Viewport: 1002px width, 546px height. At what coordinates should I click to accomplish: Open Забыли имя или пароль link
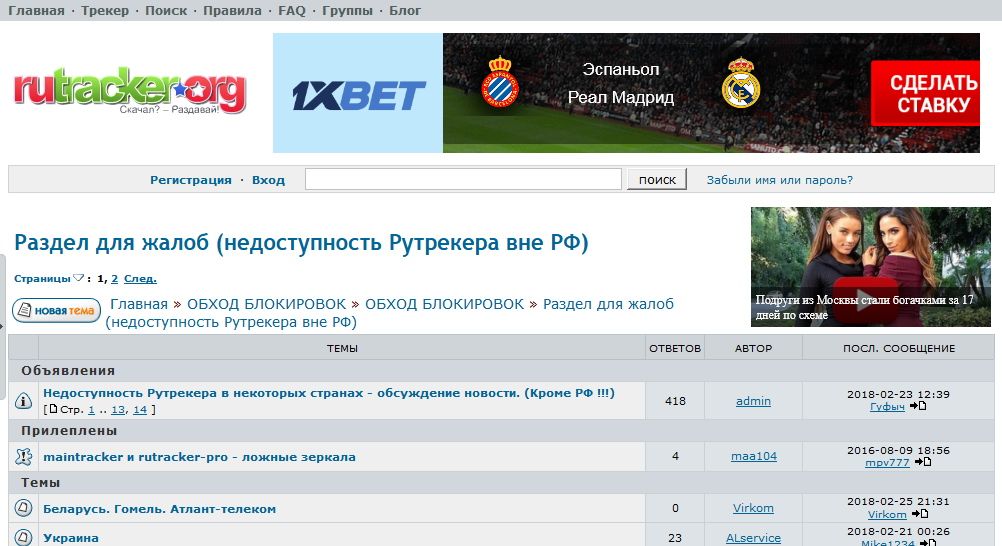(780, 180)
